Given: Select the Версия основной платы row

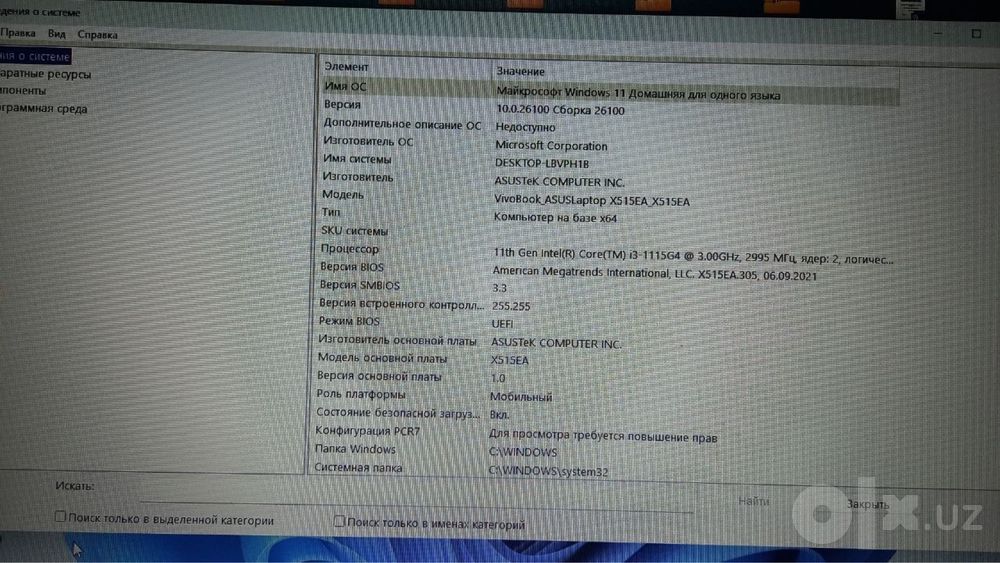Looking at the screenshot, I should (379, 376).
